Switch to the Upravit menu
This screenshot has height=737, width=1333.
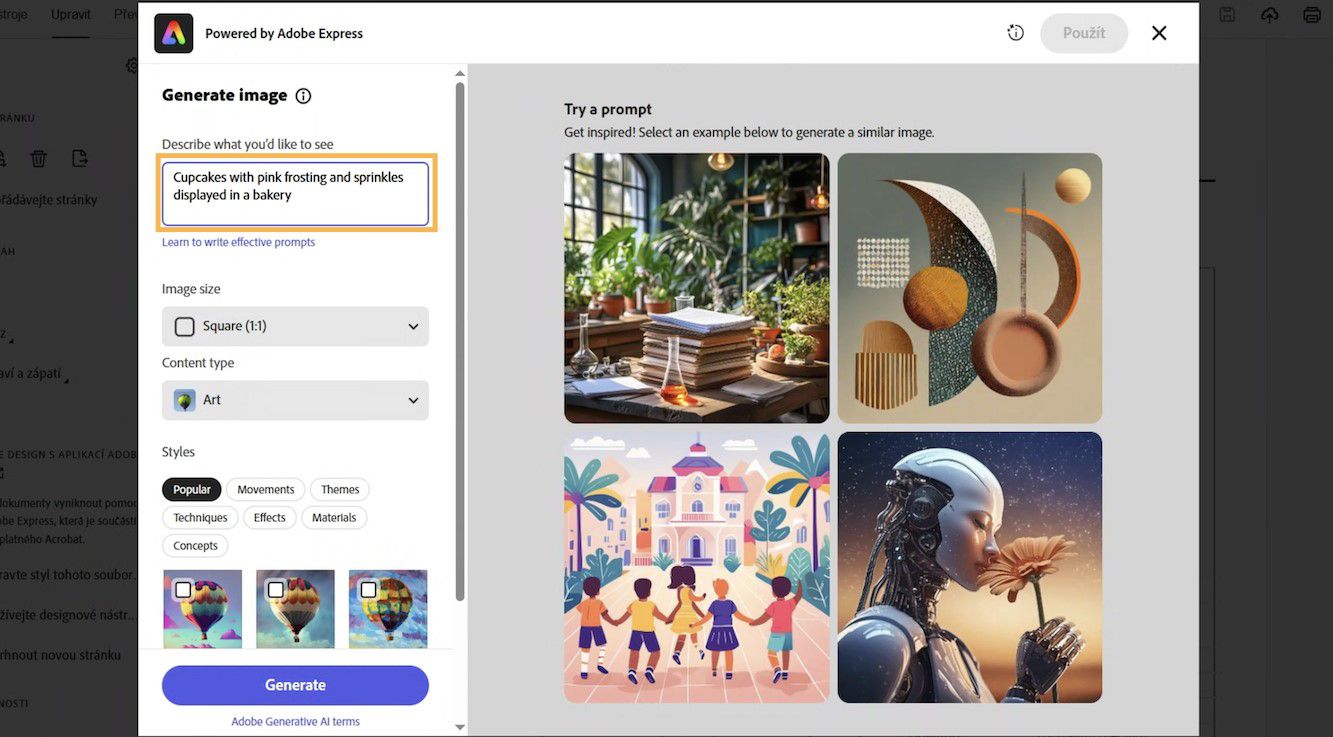pyautogui.click(x=70, y=14)
